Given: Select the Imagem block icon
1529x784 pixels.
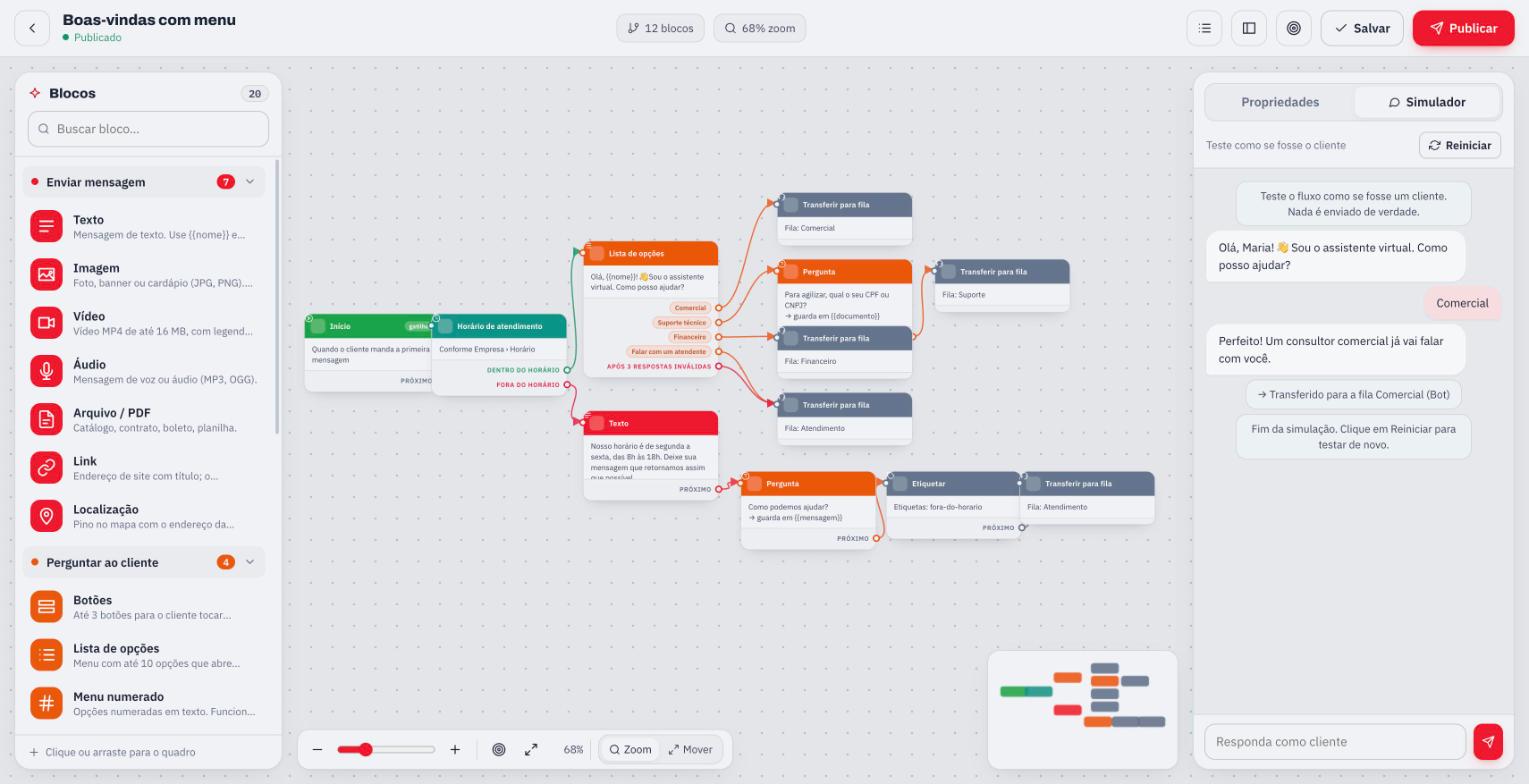Looking at the screenshot, I should 46,274.
